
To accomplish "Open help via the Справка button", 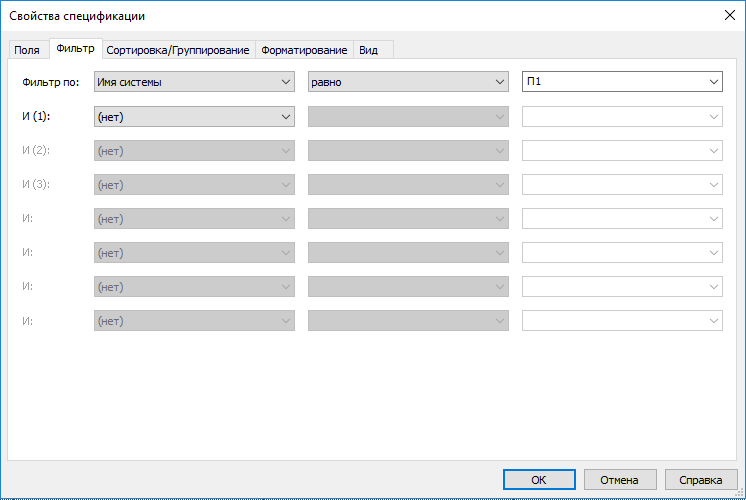I will point(701,480).
